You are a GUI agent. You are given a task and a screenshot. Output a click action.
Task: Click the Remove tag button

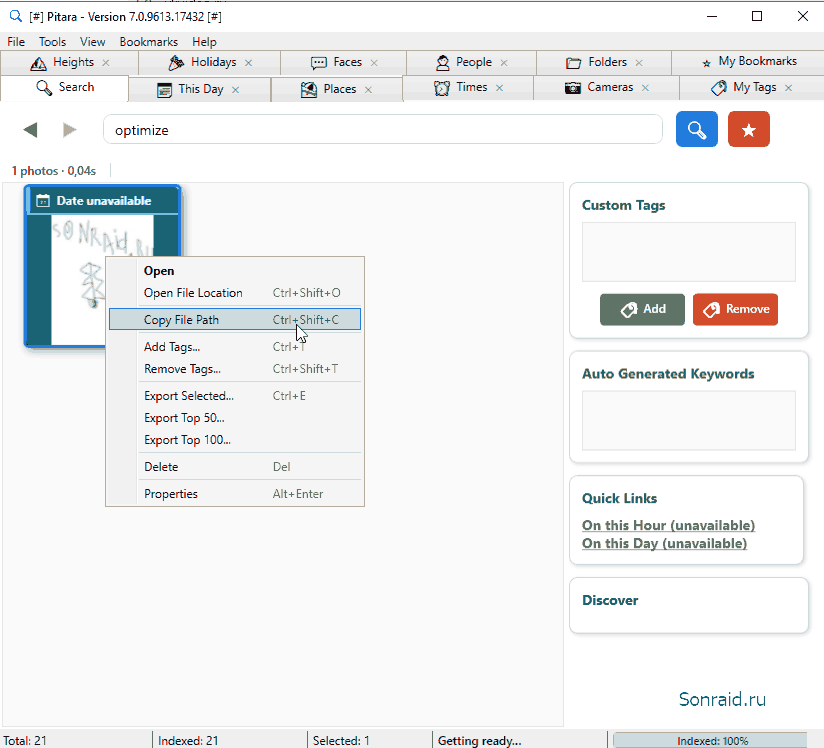pos(735,309)
